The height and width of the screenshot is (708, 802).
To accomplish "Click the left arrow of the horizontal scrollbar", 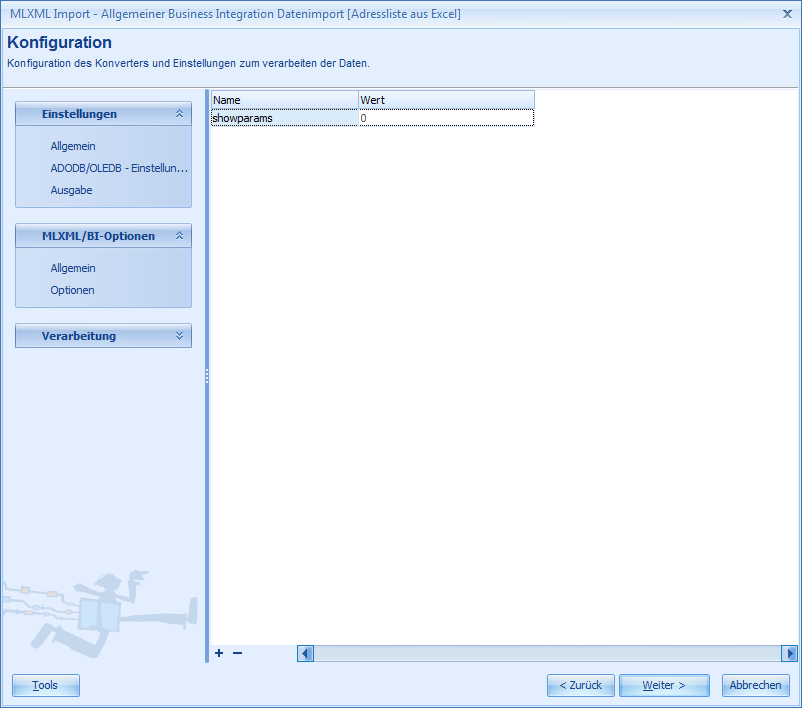I will click(x=305, y=653).
